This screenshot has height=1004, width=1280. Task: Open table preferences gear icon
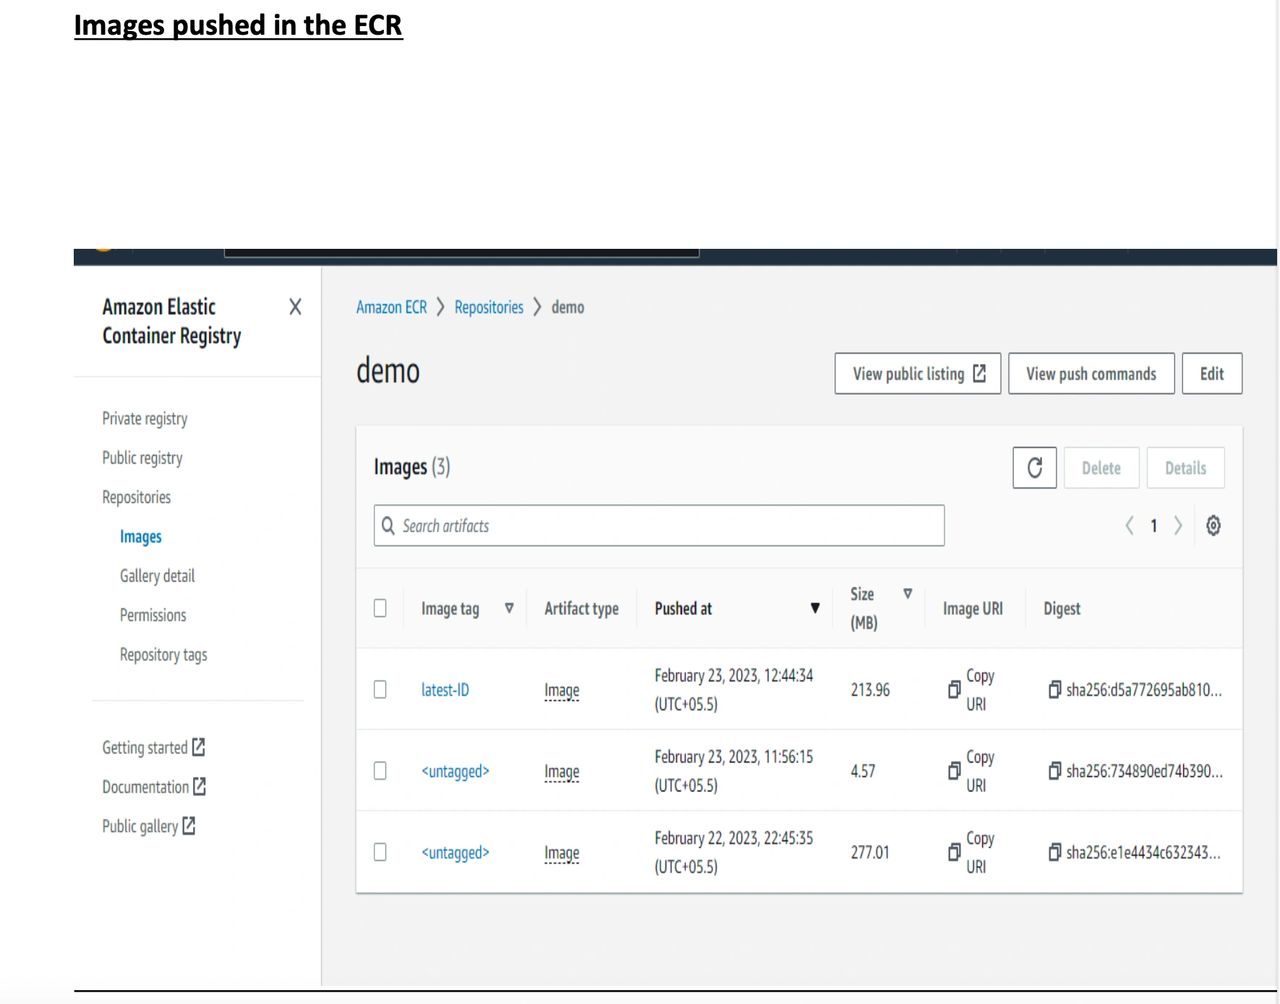coord(1213,526)
